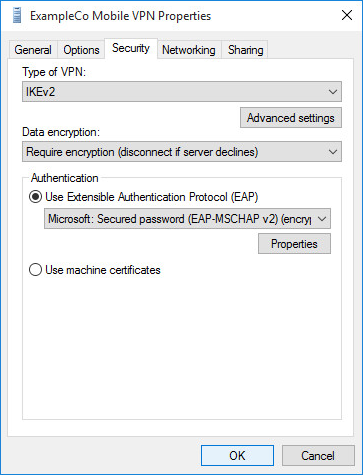Select the Security tab
The height and width of the screenshot is (475, 363).
(131, 48)
